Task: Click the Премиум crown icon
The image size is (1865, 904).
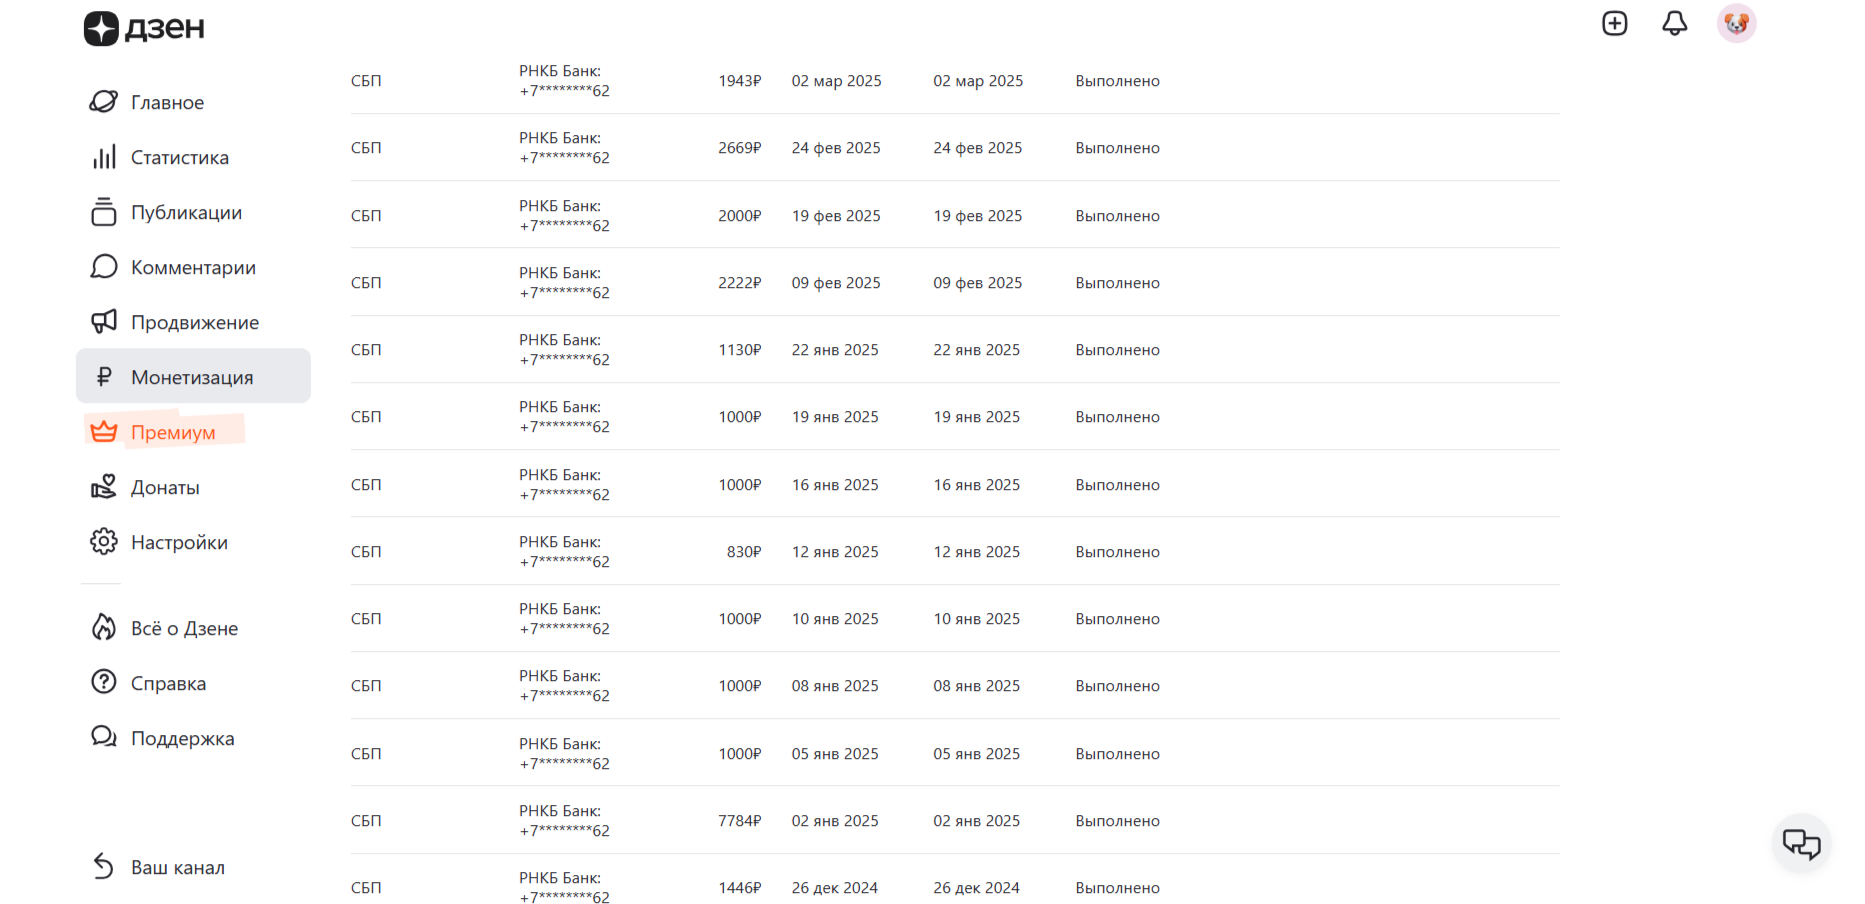Action: click(x=104, y=432)
